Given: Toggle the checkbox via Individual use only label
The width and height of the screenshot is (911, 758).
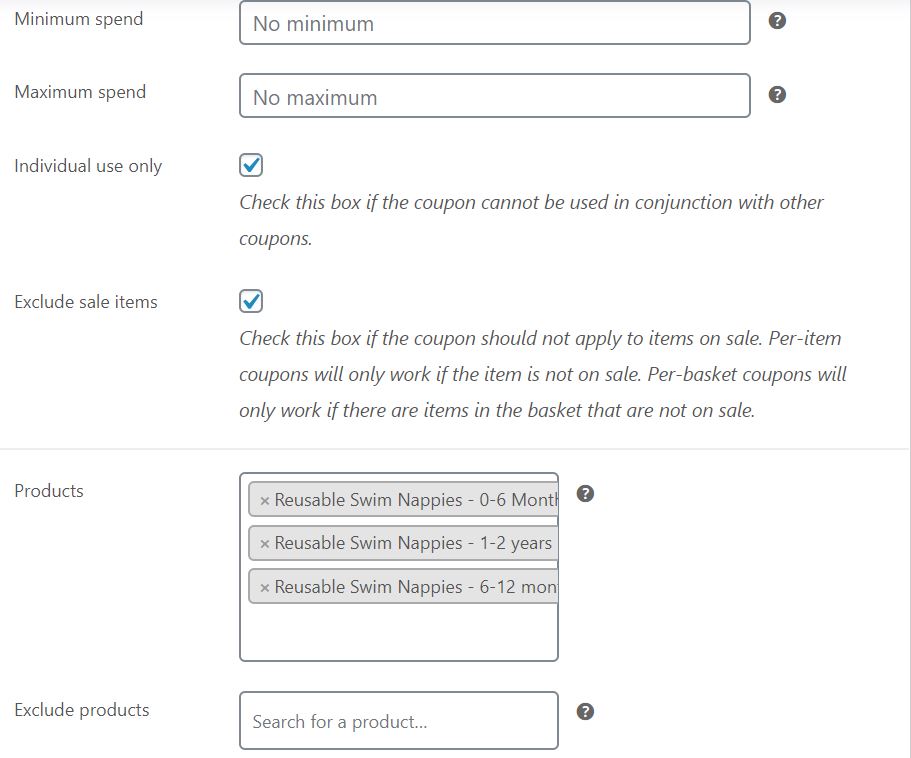Looking at the screenshot, I should [87, 166].
